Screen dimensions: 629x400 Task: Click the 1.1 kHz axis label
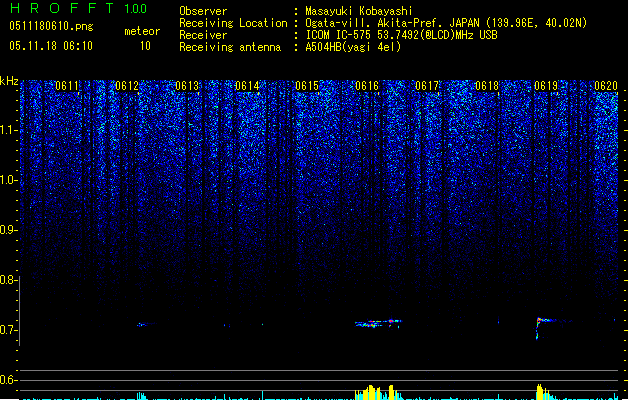8,130
